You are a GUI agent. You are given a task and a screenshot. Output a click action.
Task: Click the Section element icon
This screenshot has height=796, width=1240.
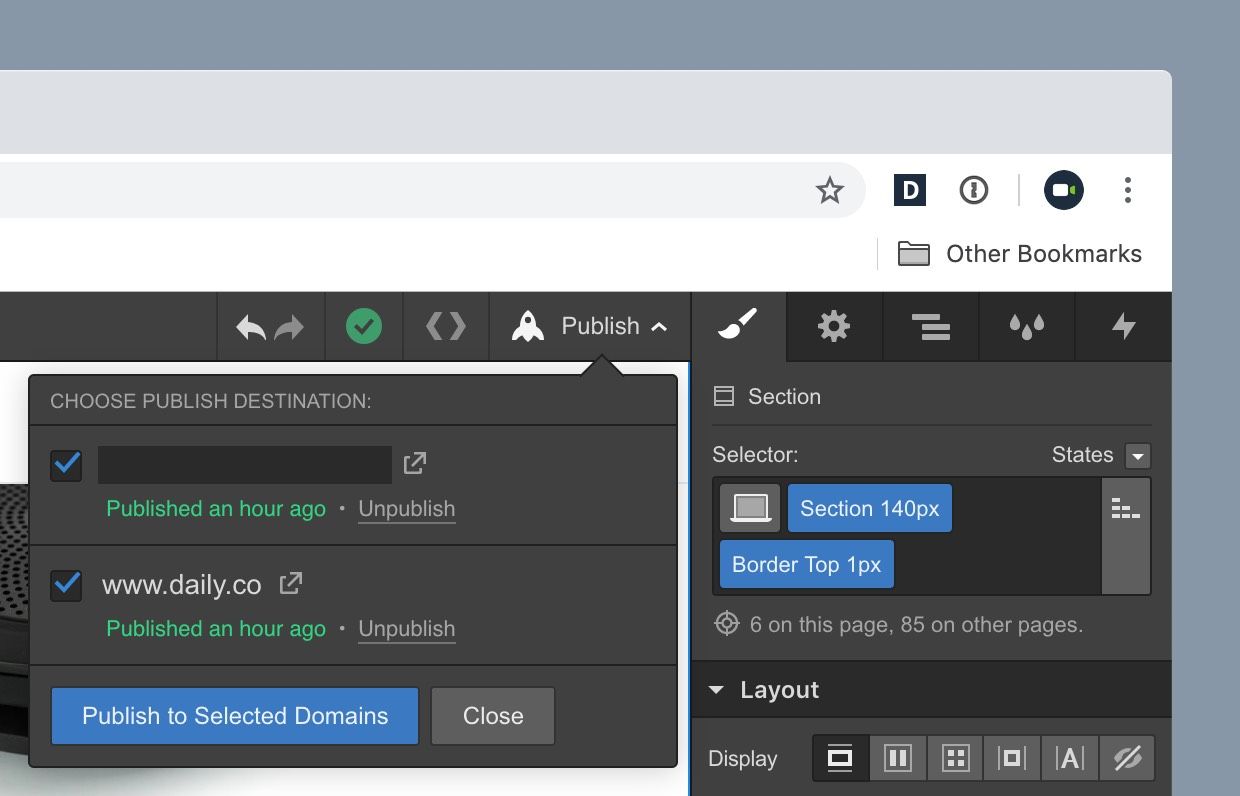[724, 397]
